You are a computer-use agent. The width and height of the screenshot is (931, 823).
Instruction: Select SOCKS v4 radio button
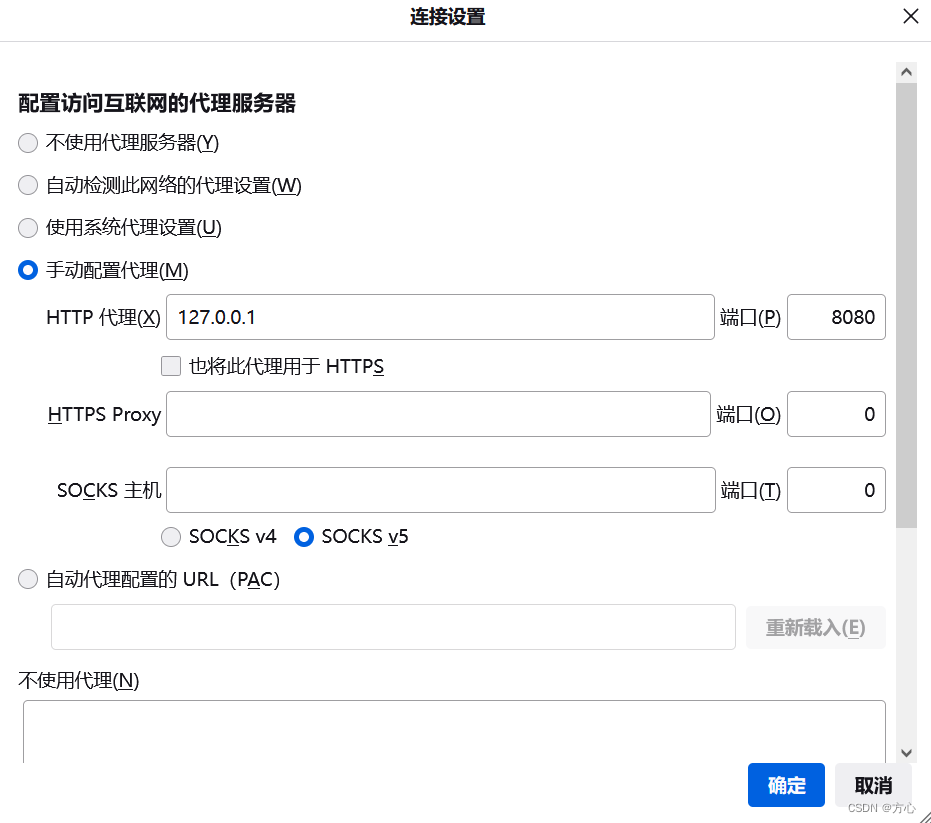point(171,537)
